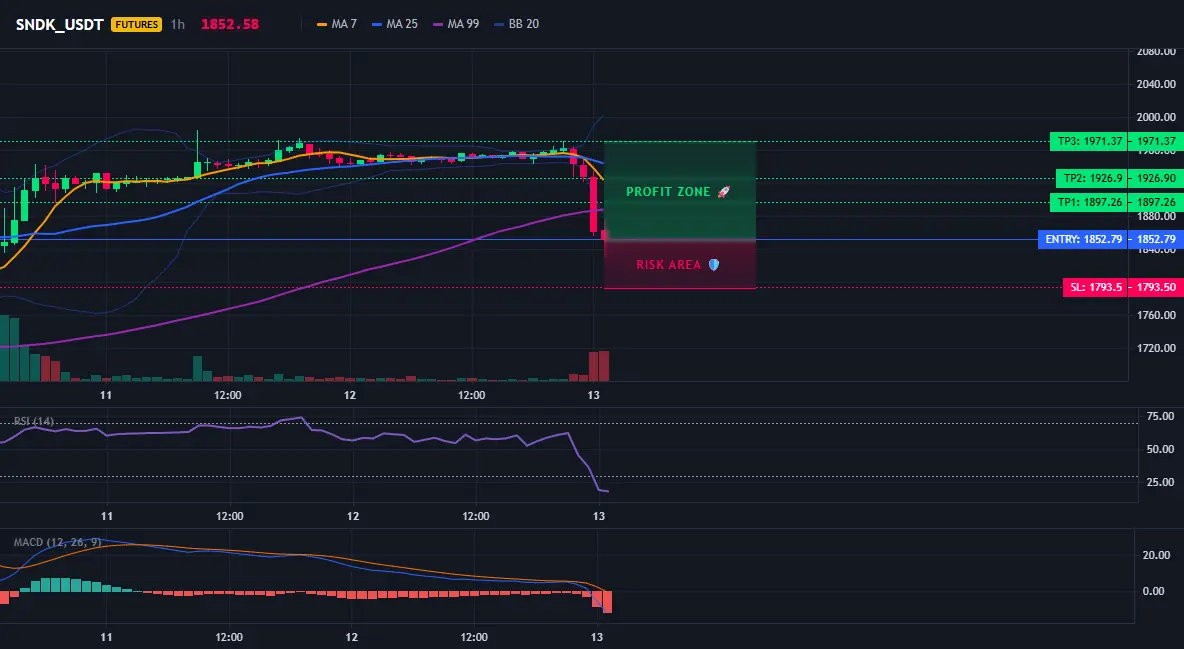Click the shield icon in RISK AREA
This screenshot has height=649, width=1184.
click(714, 265)
